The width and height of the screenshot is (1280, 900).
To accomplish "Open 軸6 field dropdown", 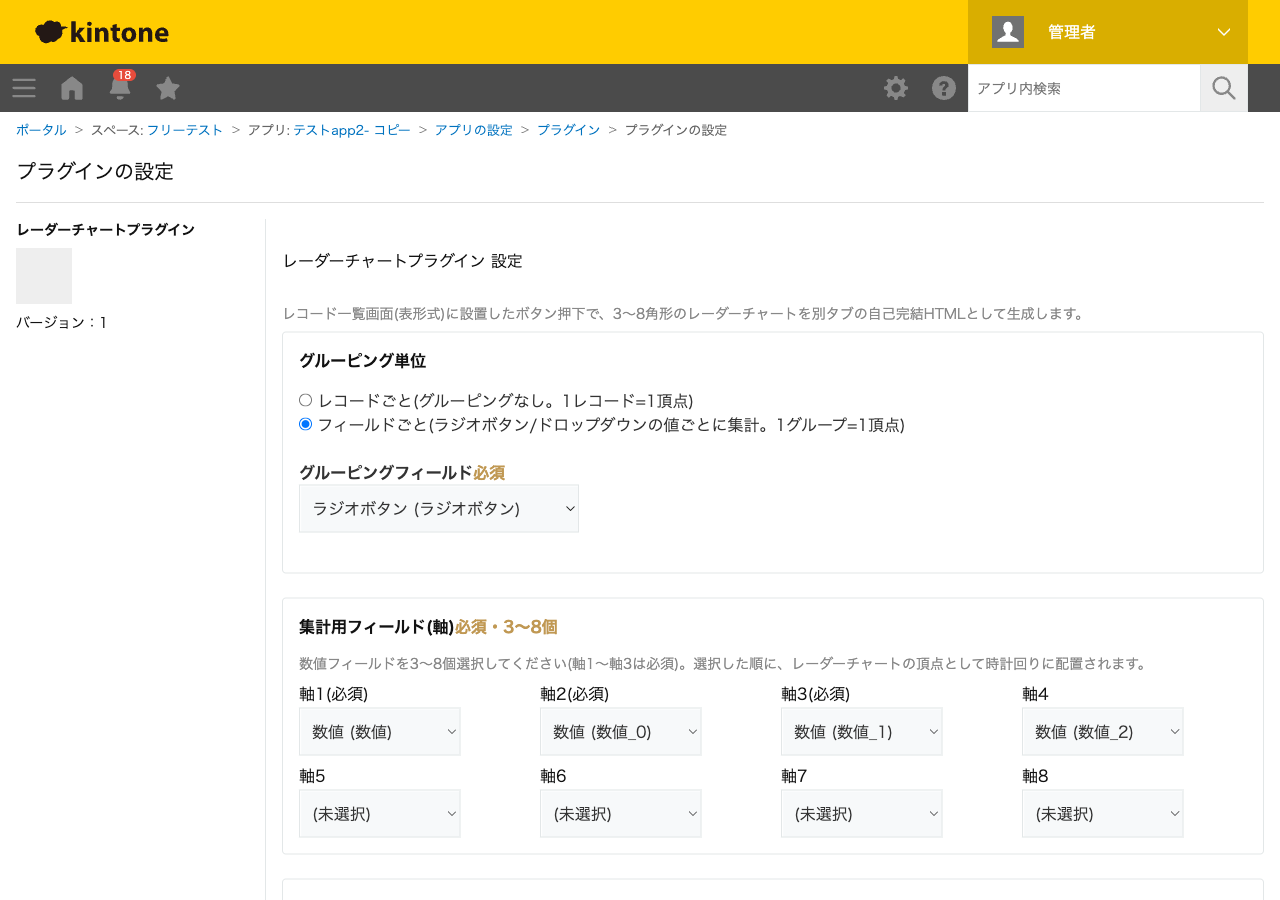I will 621,813.
